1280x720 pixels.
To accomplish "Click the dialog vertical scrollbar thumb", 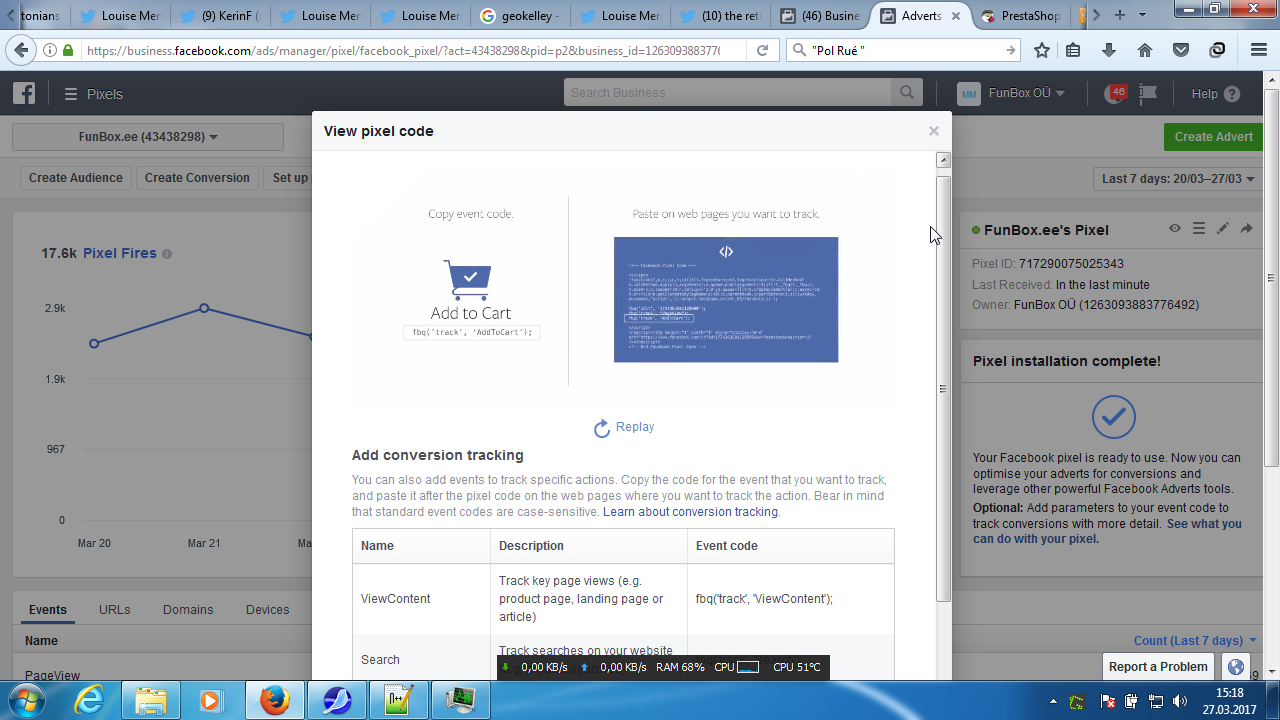I will click(x=943, y=388).
